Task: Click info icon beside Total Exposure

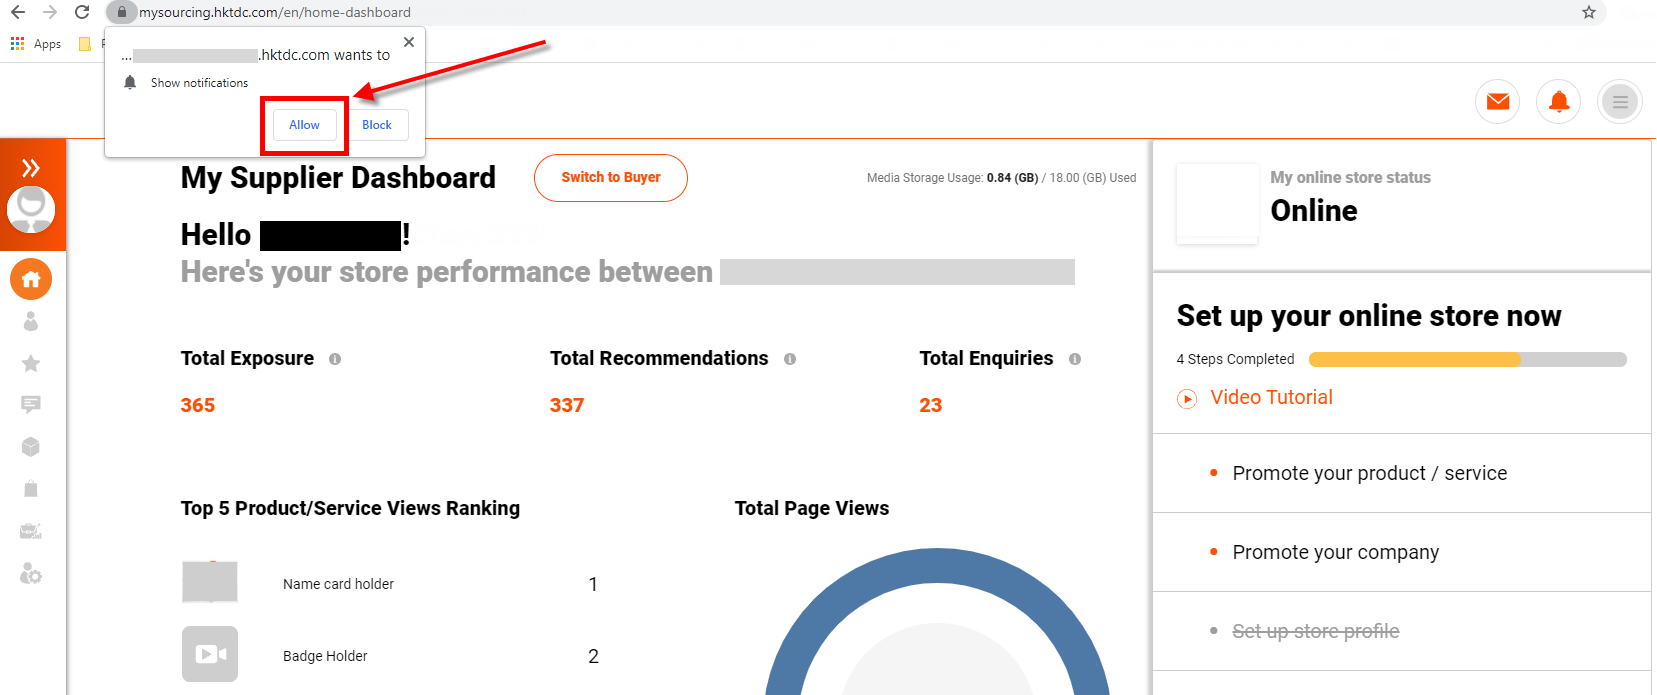Action: [335, 359]
